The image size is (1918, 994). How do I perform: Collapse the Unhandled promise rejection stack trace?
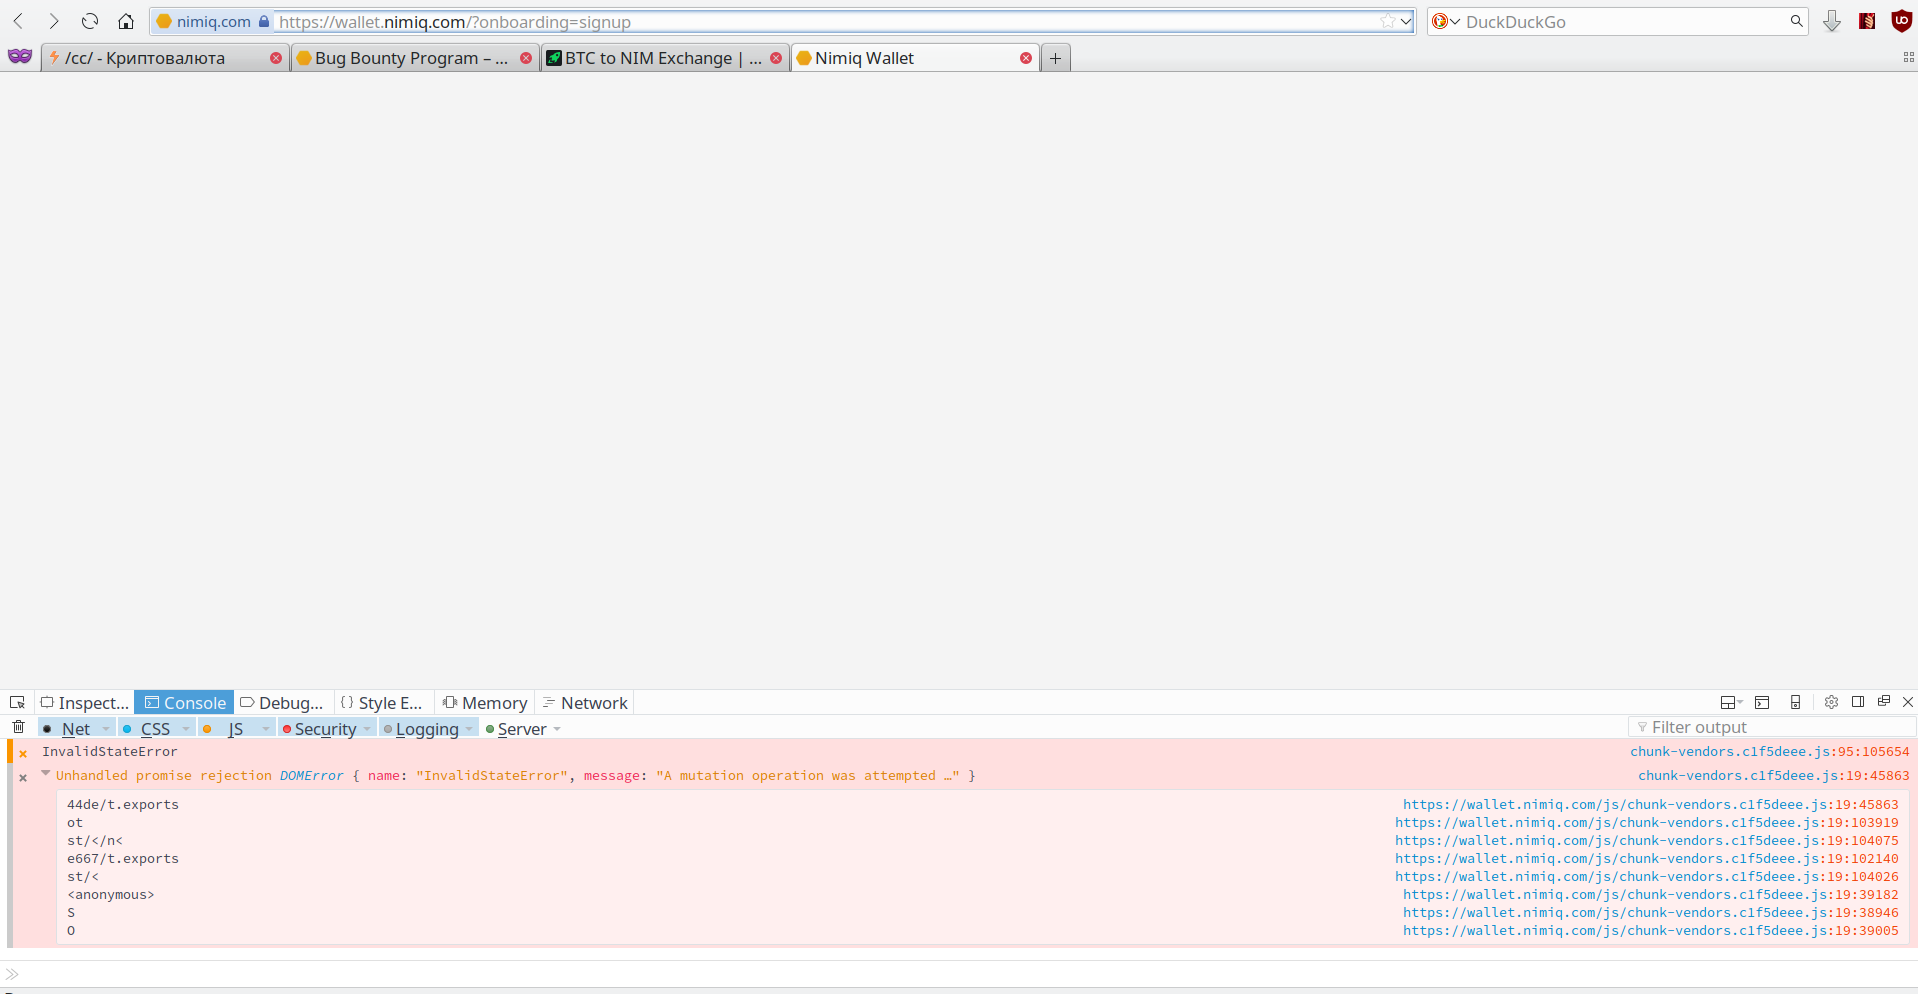45,774
